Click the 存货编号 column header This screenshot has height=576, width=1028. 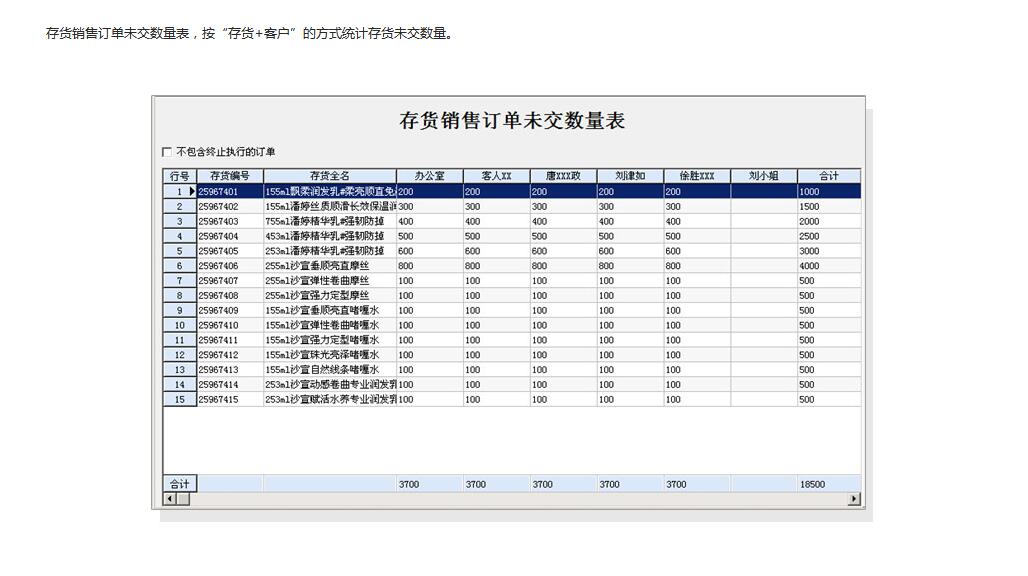[230, 176]
